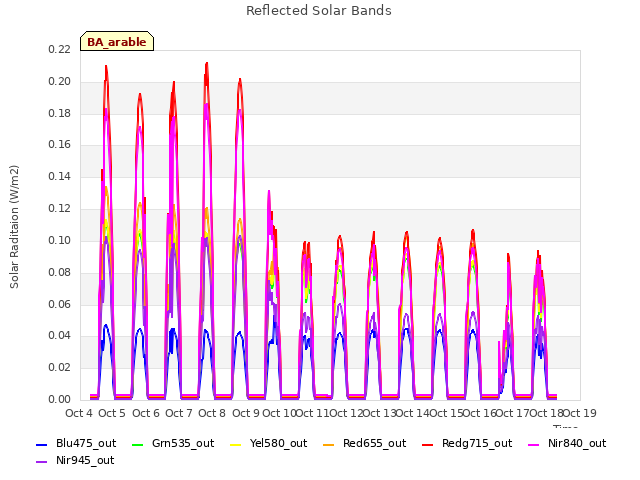The height and width of the screenshot is (480, 640).
Task: Click the Oct 5 blue curve peak
Action: pyautogui.click(x=106, y=327)
